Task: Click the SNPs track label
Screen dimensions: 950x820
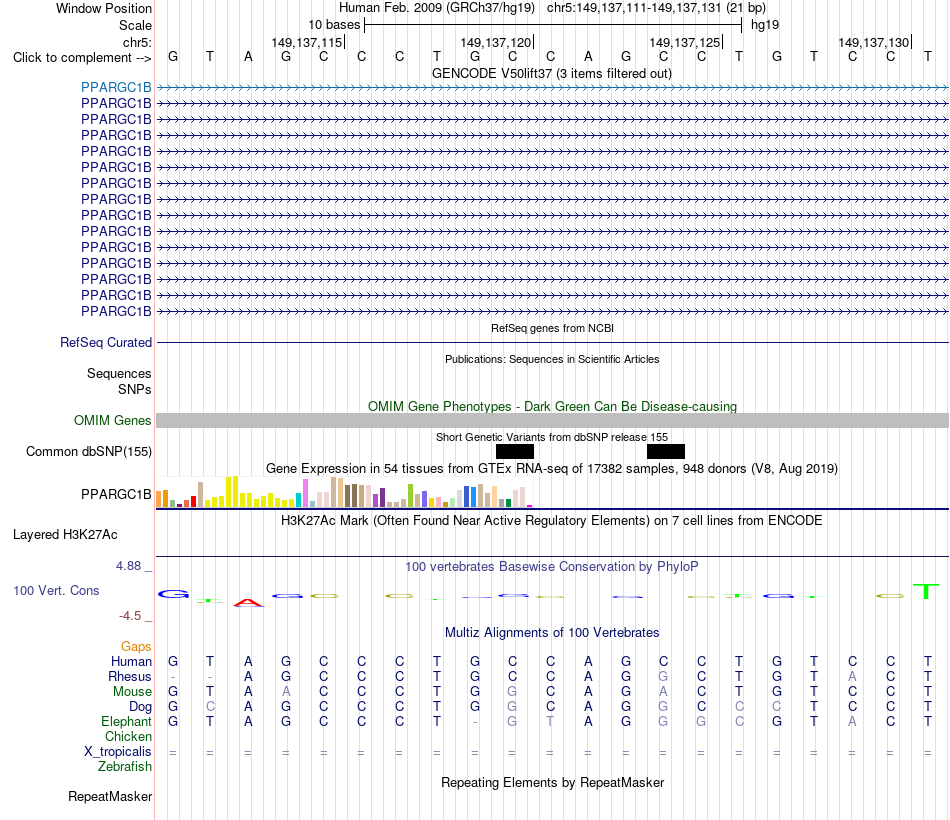Action: click(135, 389)
